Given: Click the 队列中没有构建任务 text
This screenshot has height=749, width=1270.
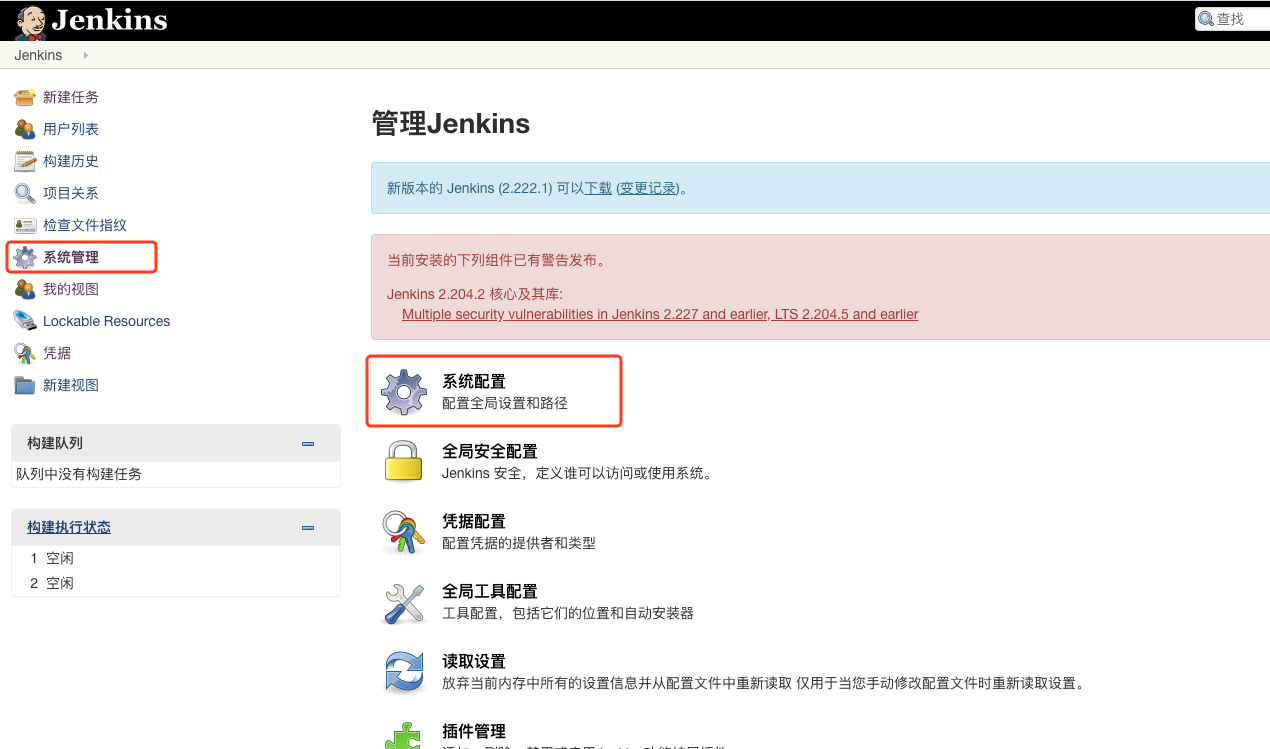Looking at the screenshot, I should 79,474.
